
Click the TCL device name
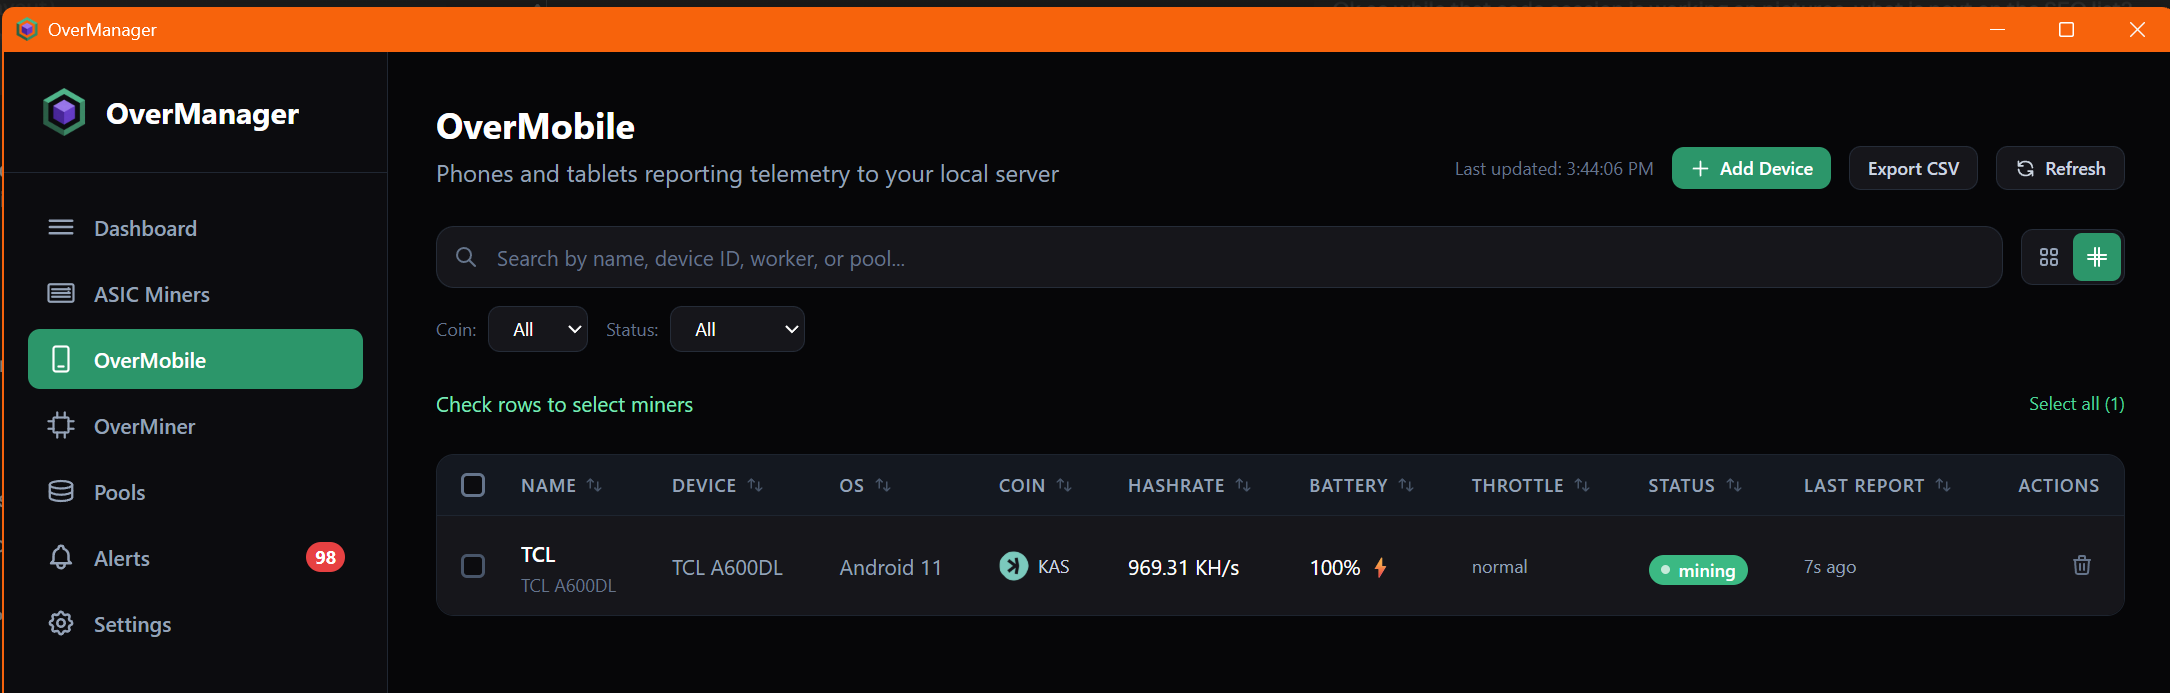(538, 554)
